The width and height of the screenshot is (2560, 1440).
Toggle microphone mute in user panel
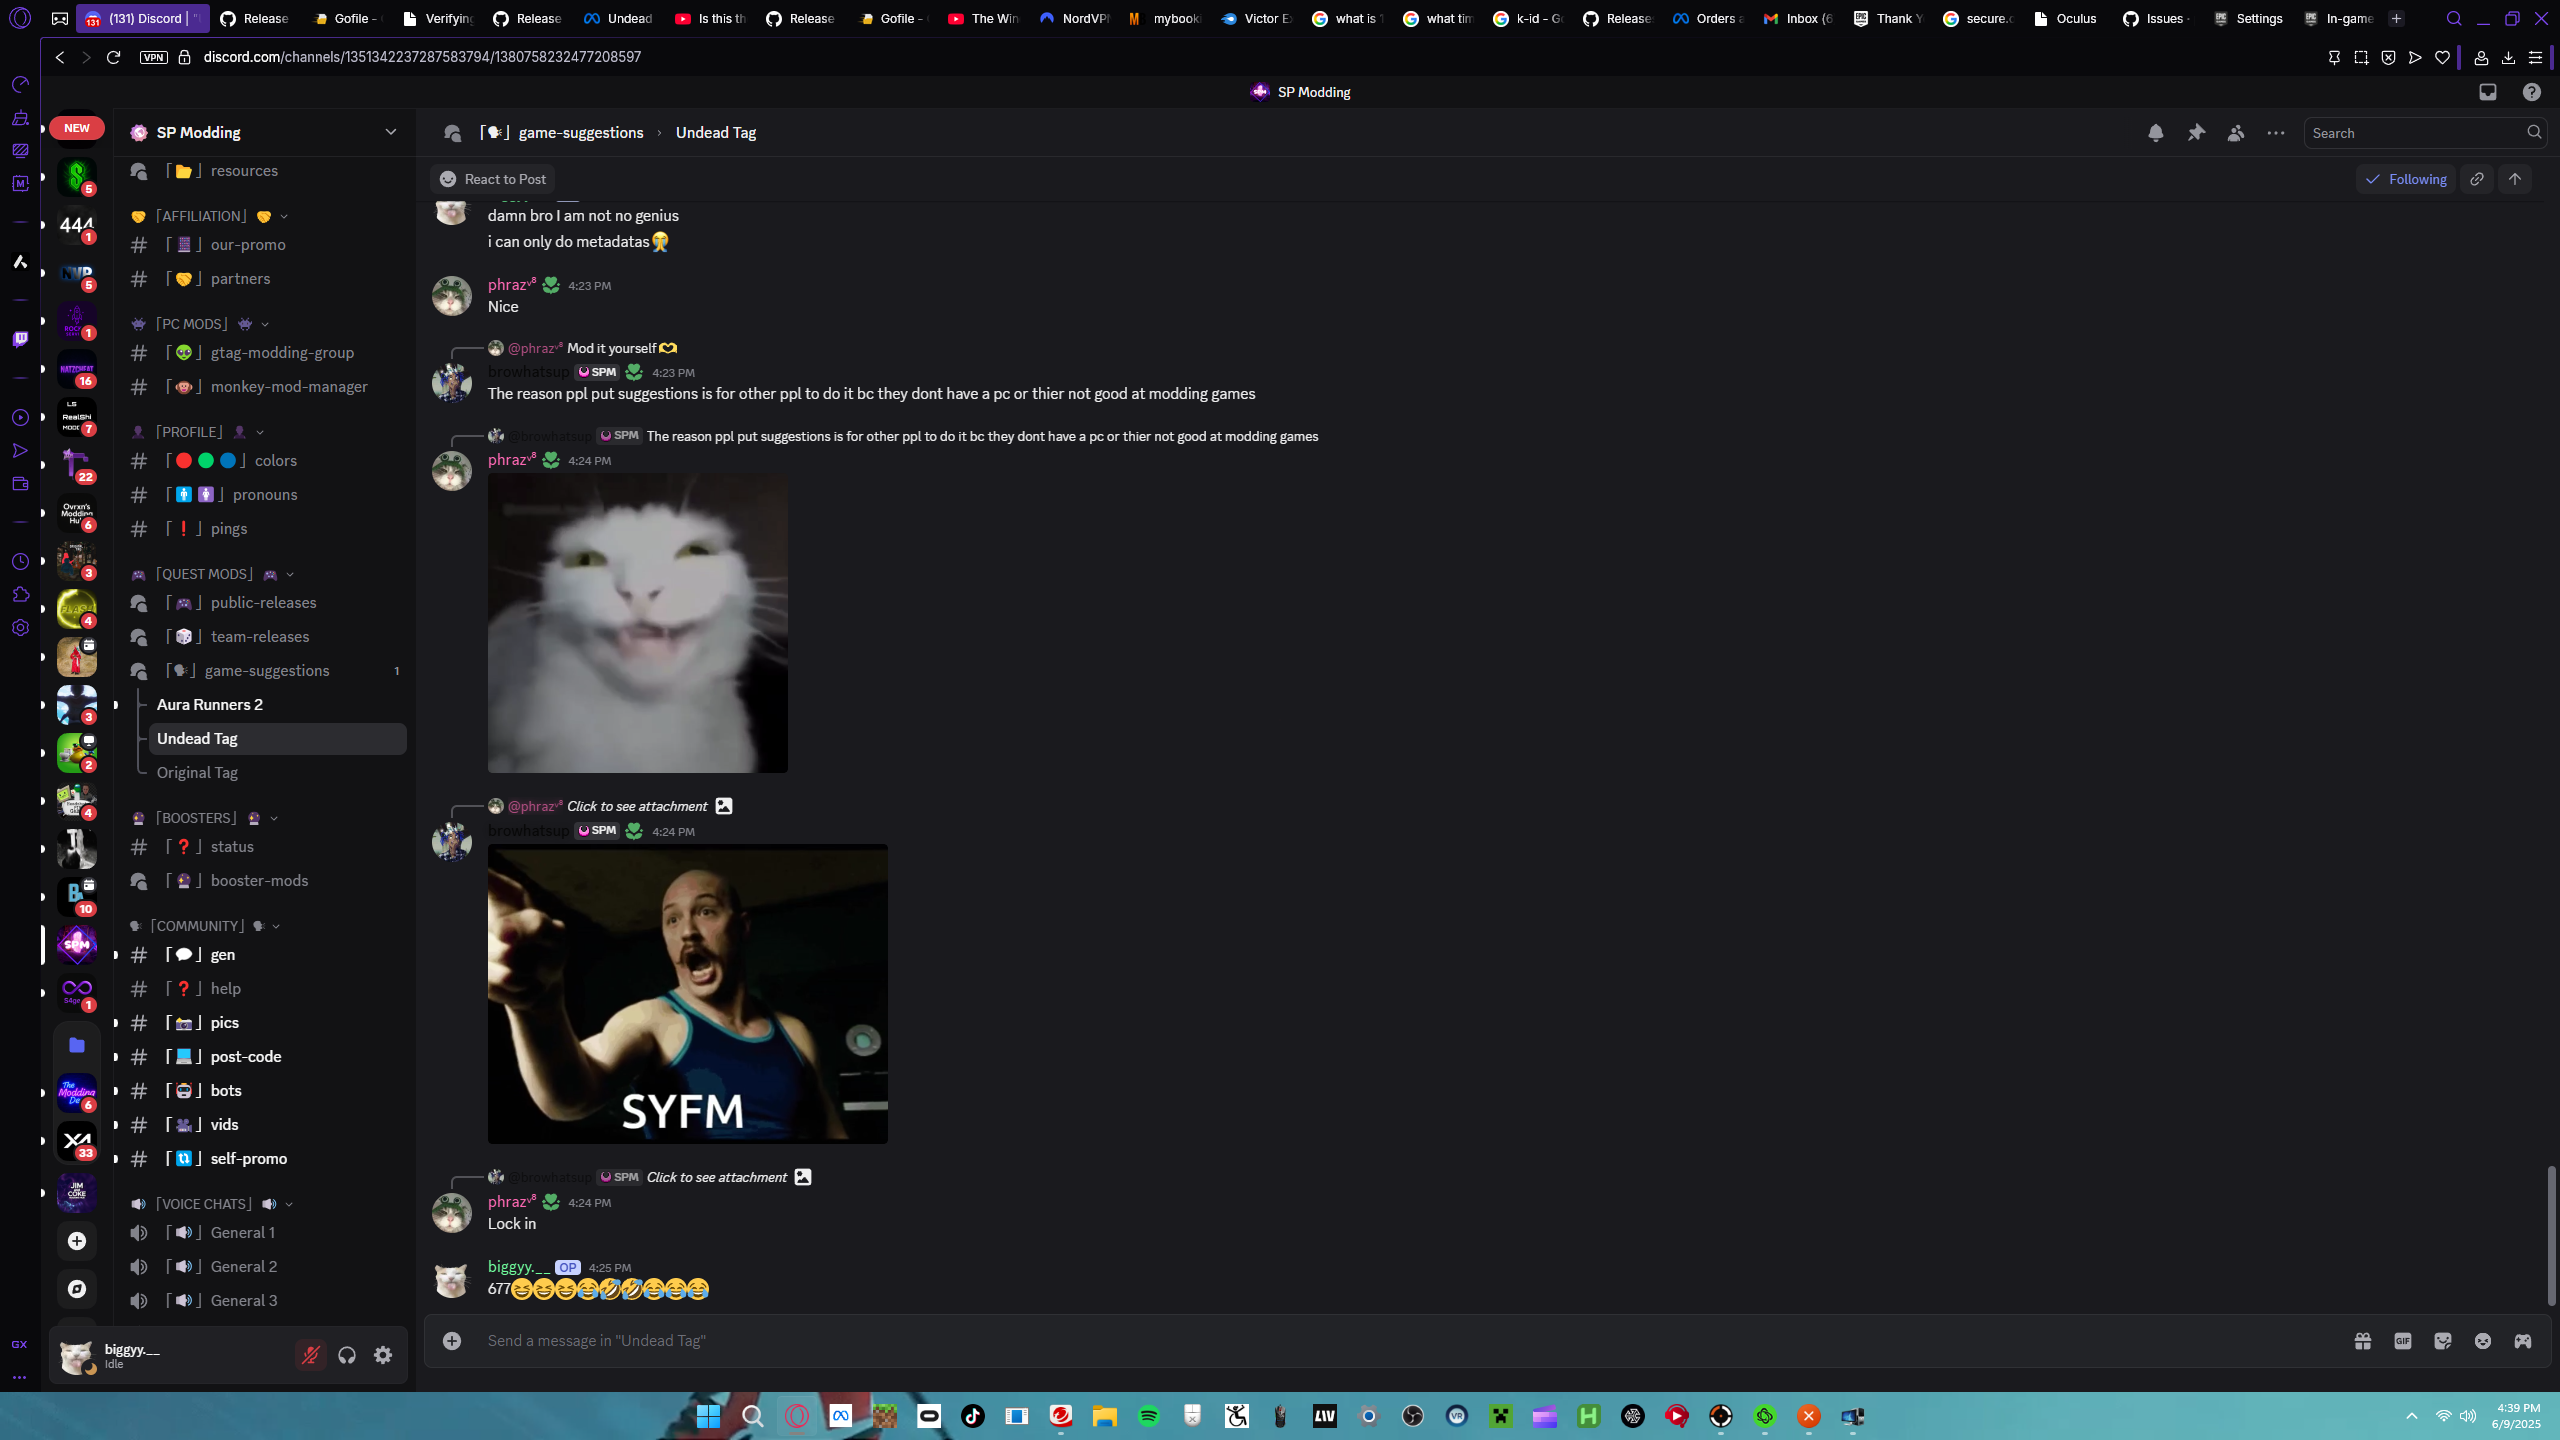pyautogui.click(x=310, y=1355)
